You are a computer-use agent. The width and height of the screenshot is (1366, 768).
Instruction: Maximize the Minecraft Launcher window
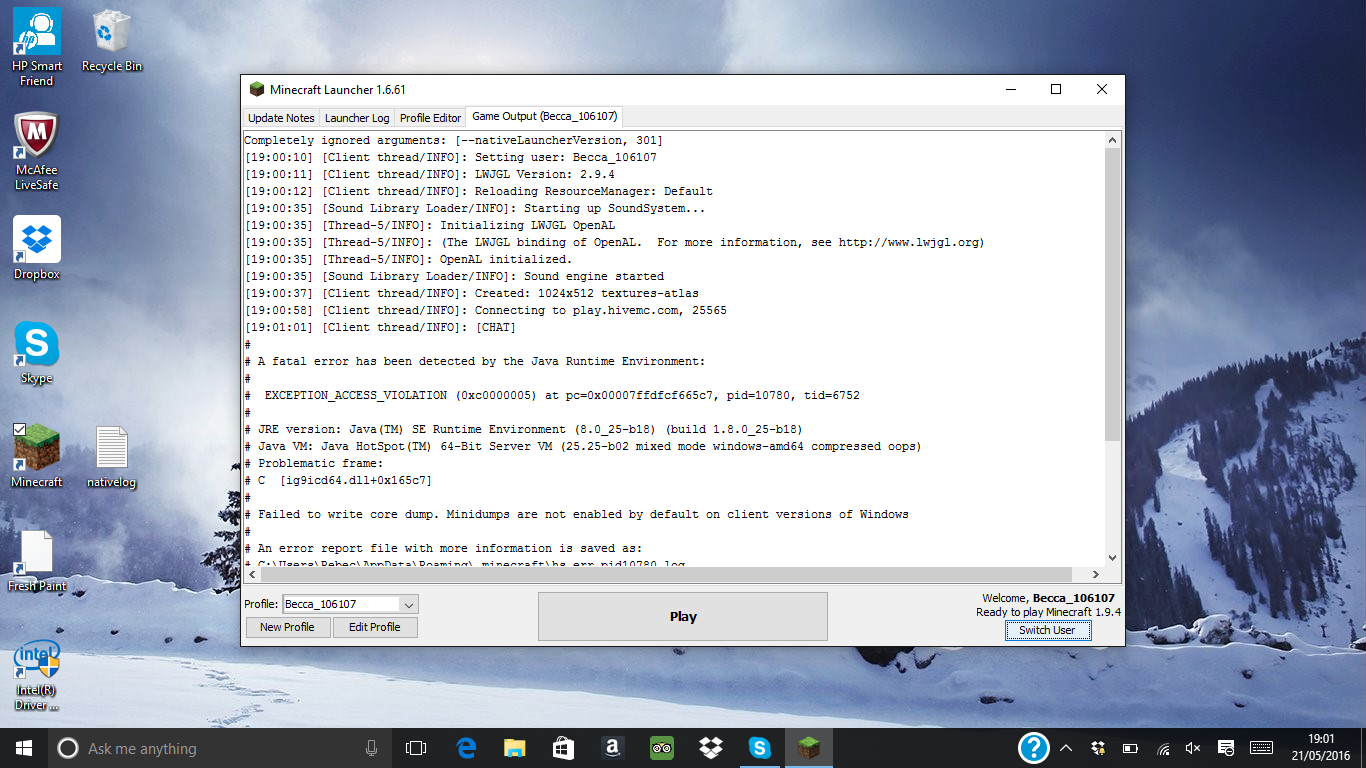(1055, 90)
